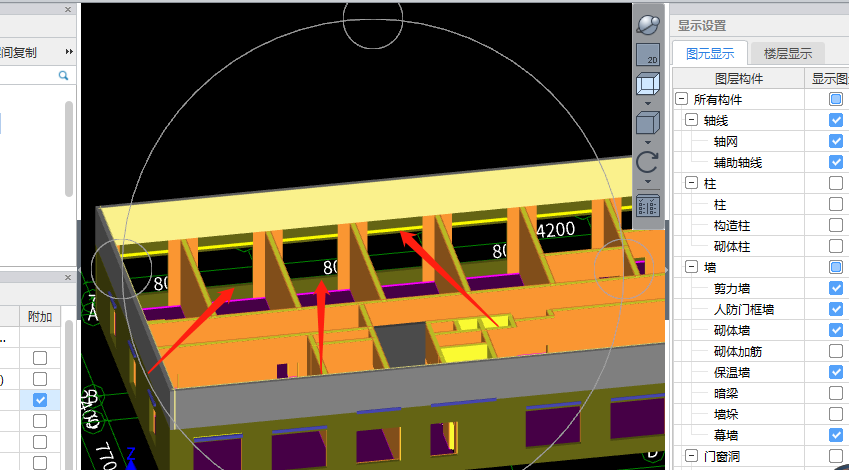Uncheck the 幕墙 checkbox

click(x=836, y=435)
